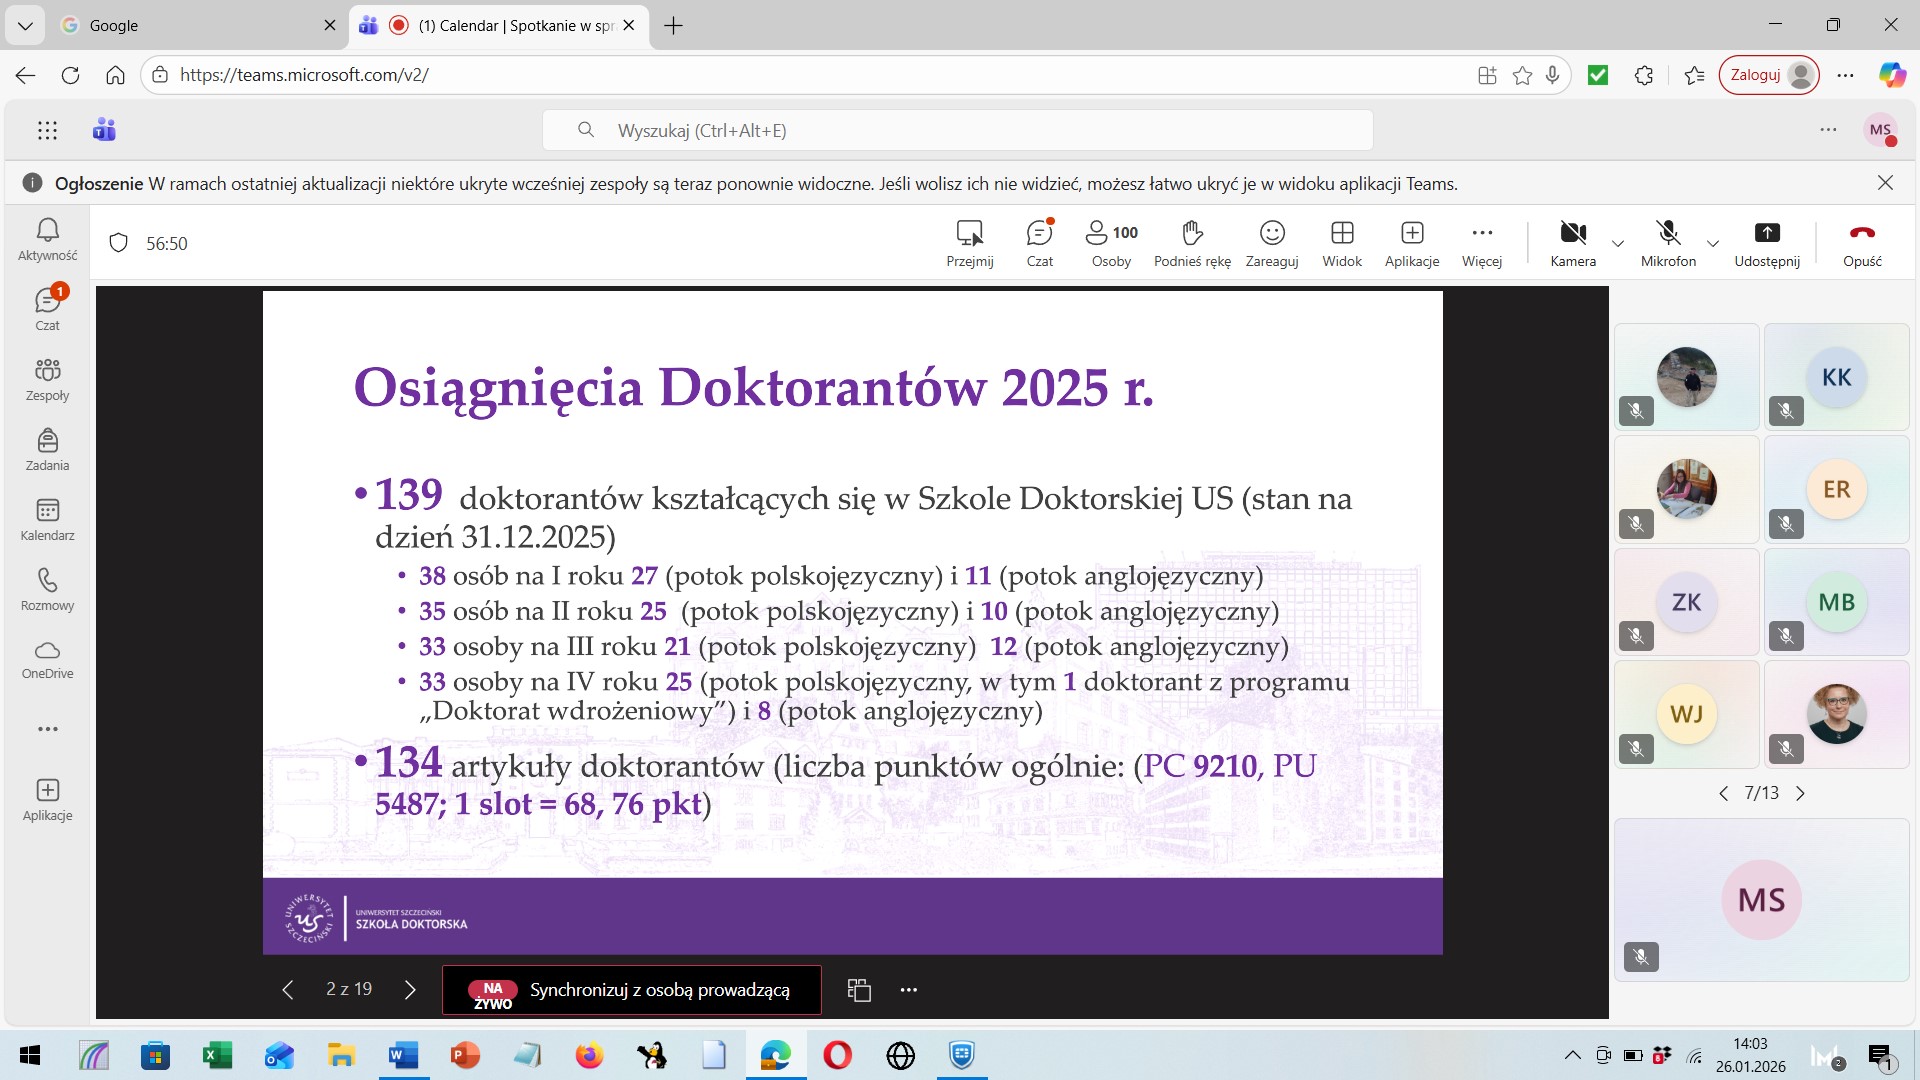Toggle Synchronizuj z osobą prowadzącą
Viewport: 1920px width, 1080px height.
(x=632, y=990)
